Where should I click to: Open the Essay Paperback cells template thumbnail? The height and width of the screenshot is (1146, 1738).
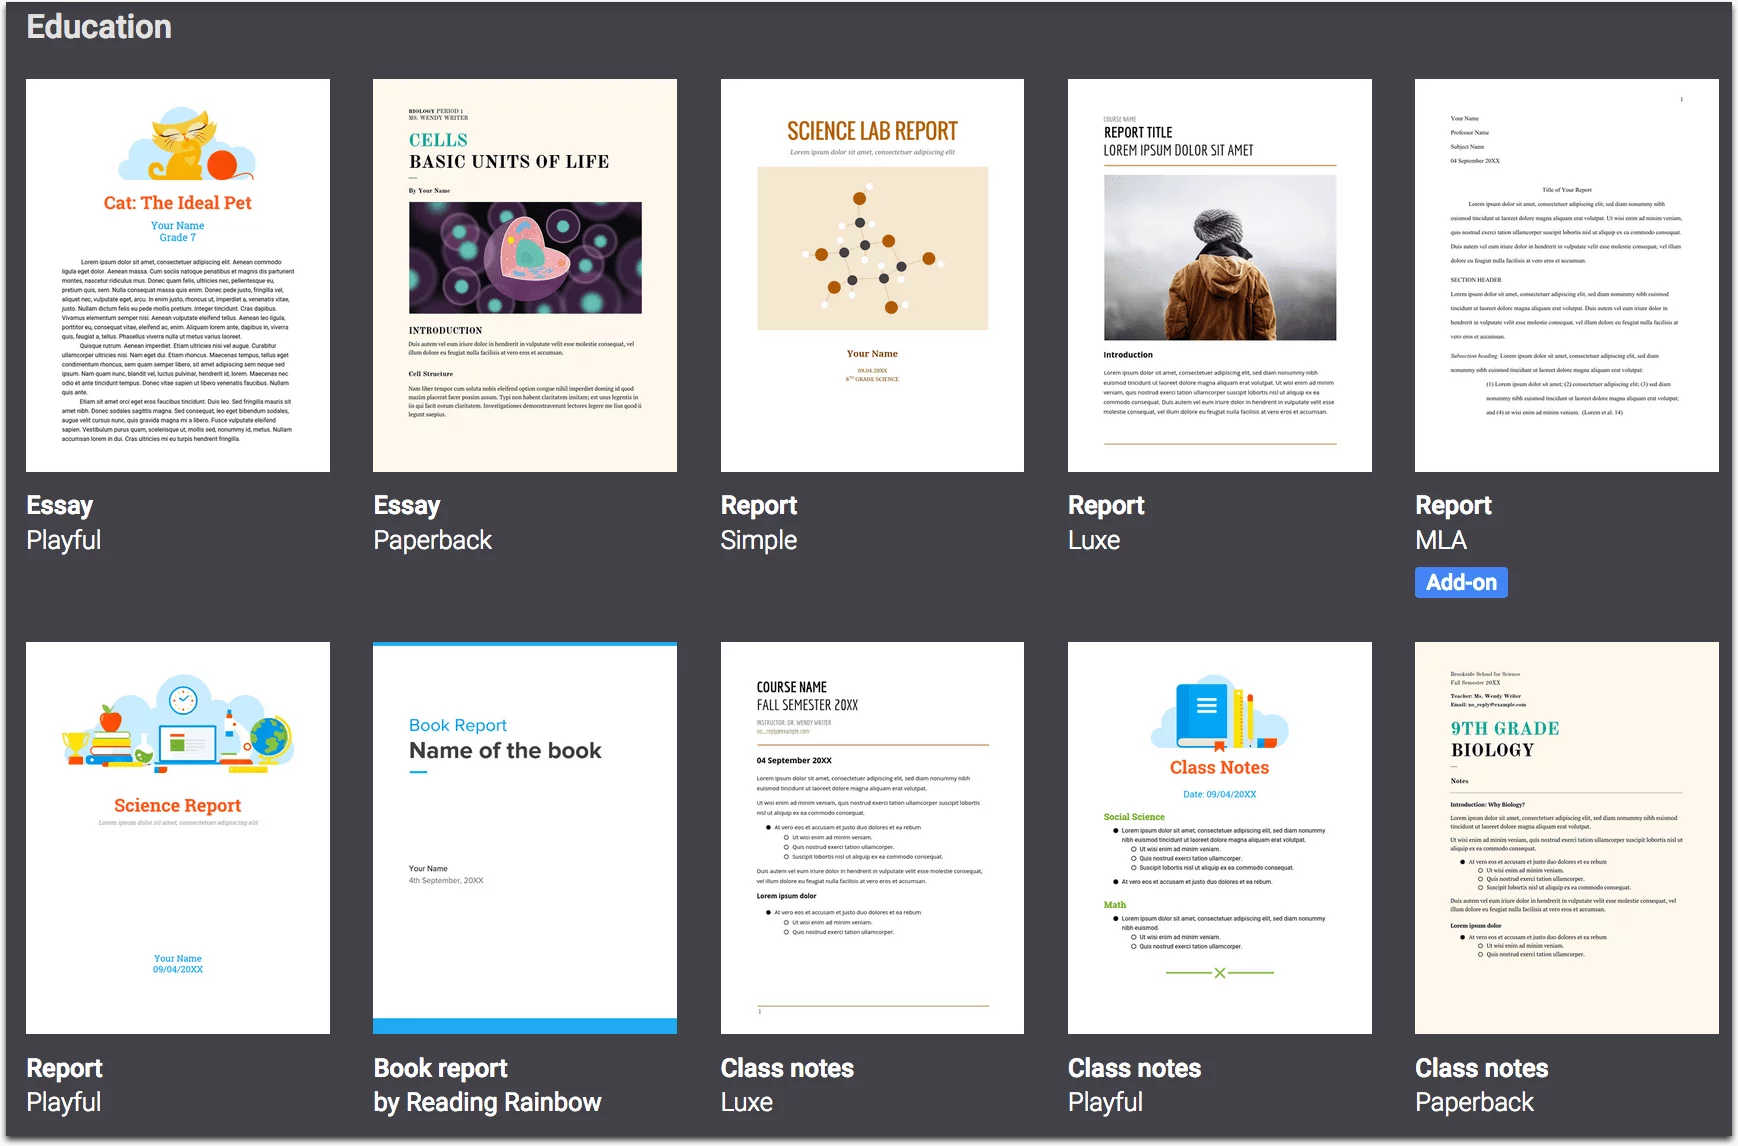(525, 275)
